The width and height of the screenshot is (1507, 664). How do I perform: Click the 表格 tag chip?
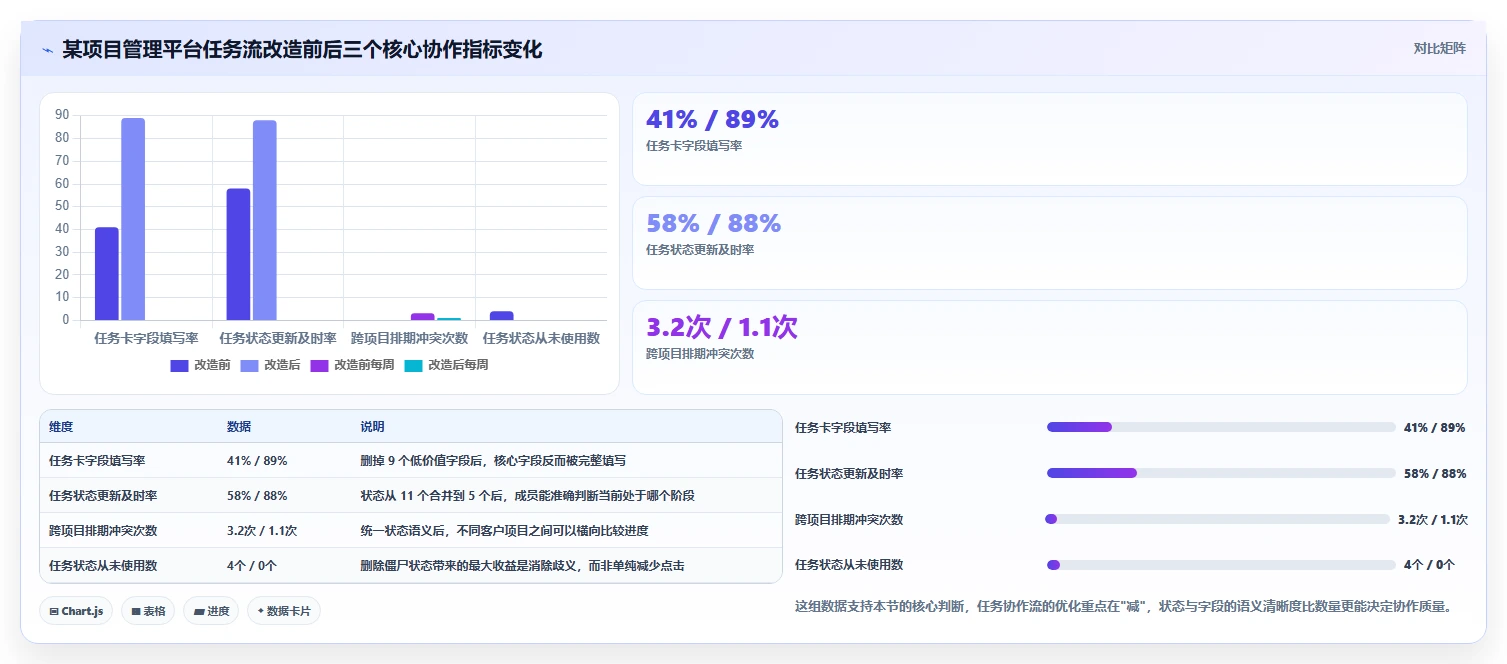pos(148,611)
